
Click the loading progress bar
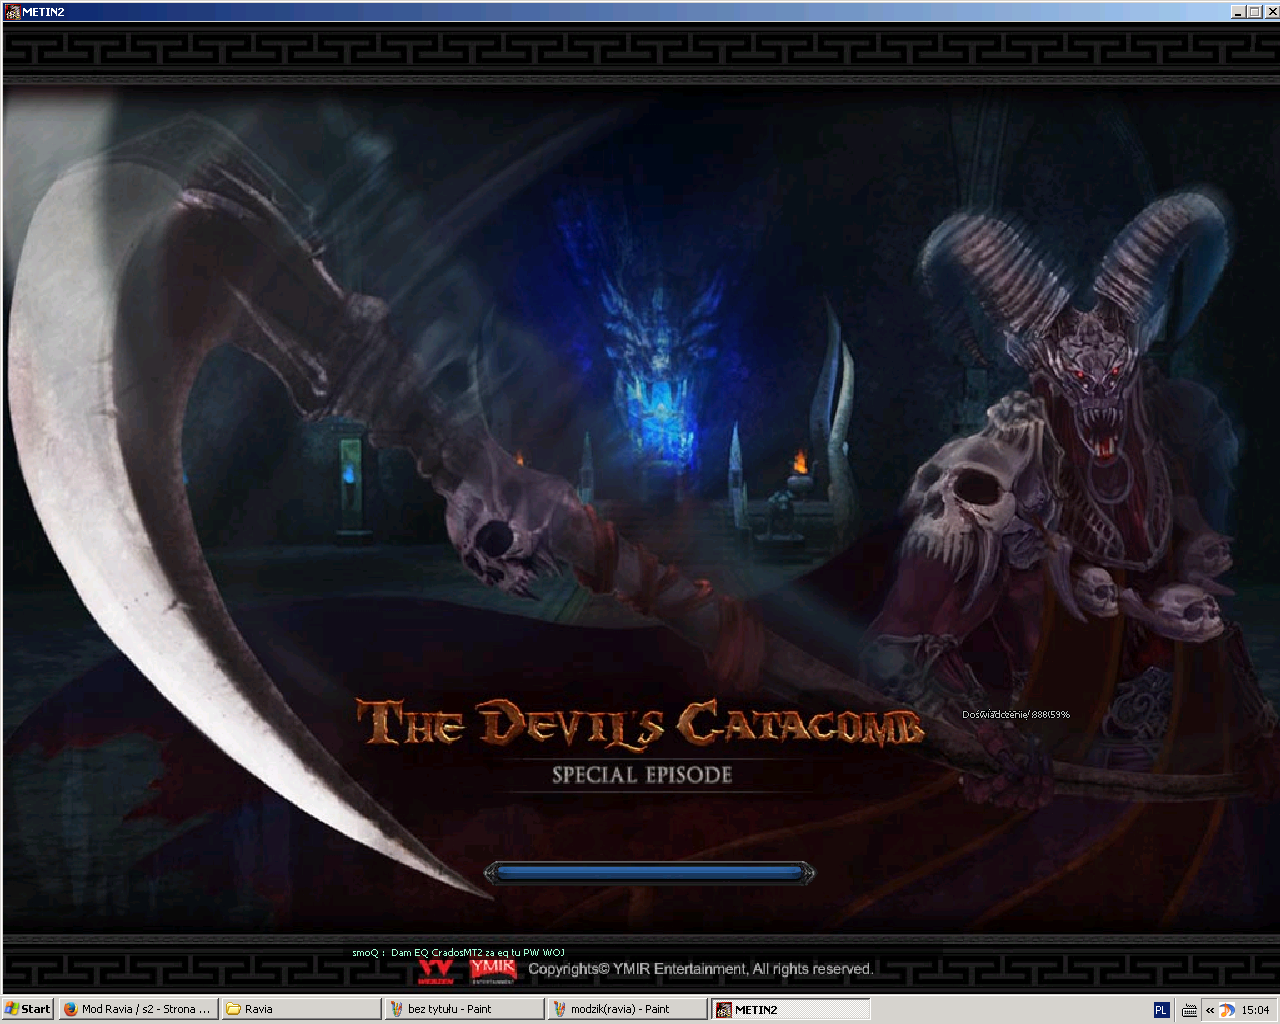tap(649, 873)
